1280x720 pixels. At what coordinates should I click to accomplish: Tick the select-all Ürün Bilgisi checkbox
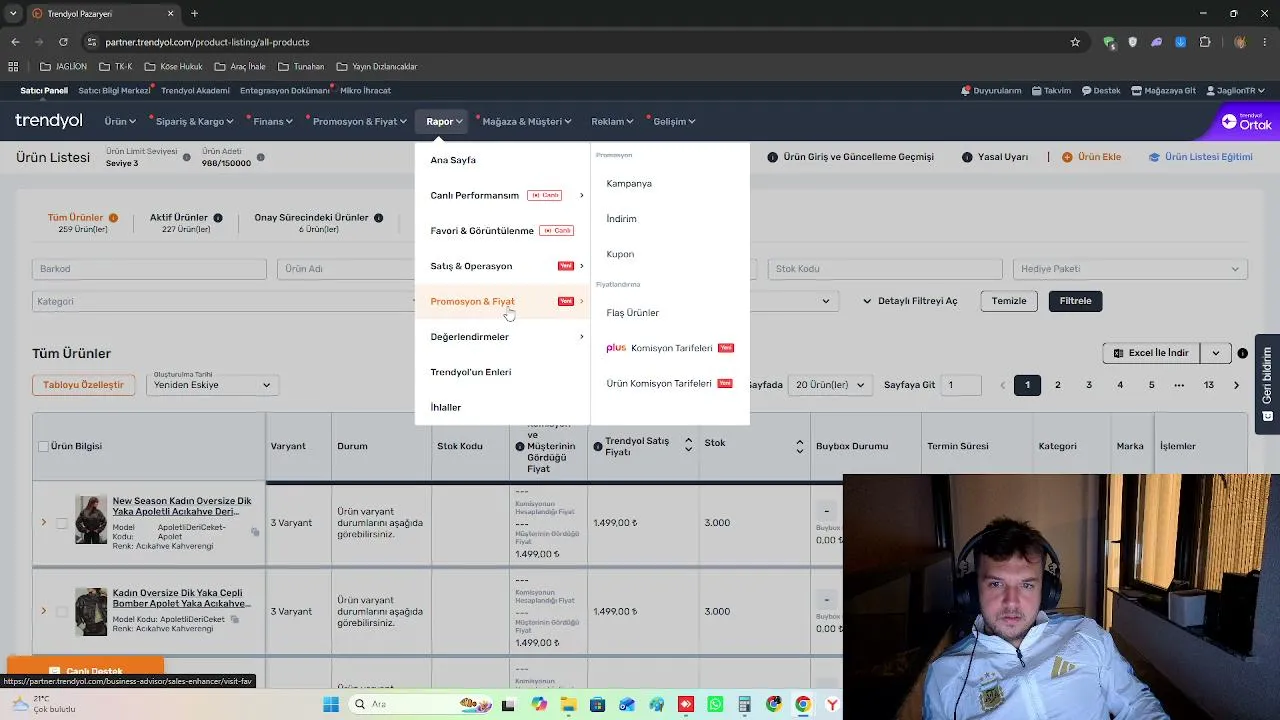tap(43, 447)
